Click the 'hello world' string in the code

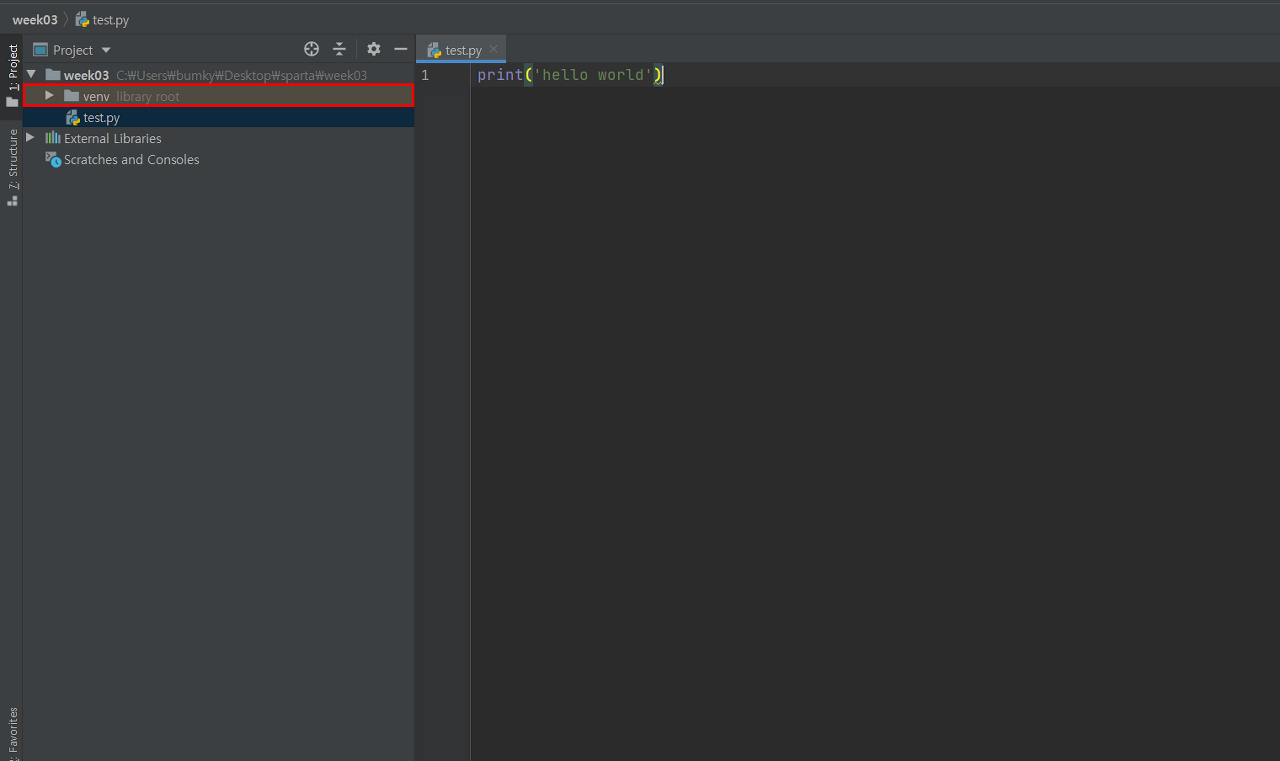593,75
